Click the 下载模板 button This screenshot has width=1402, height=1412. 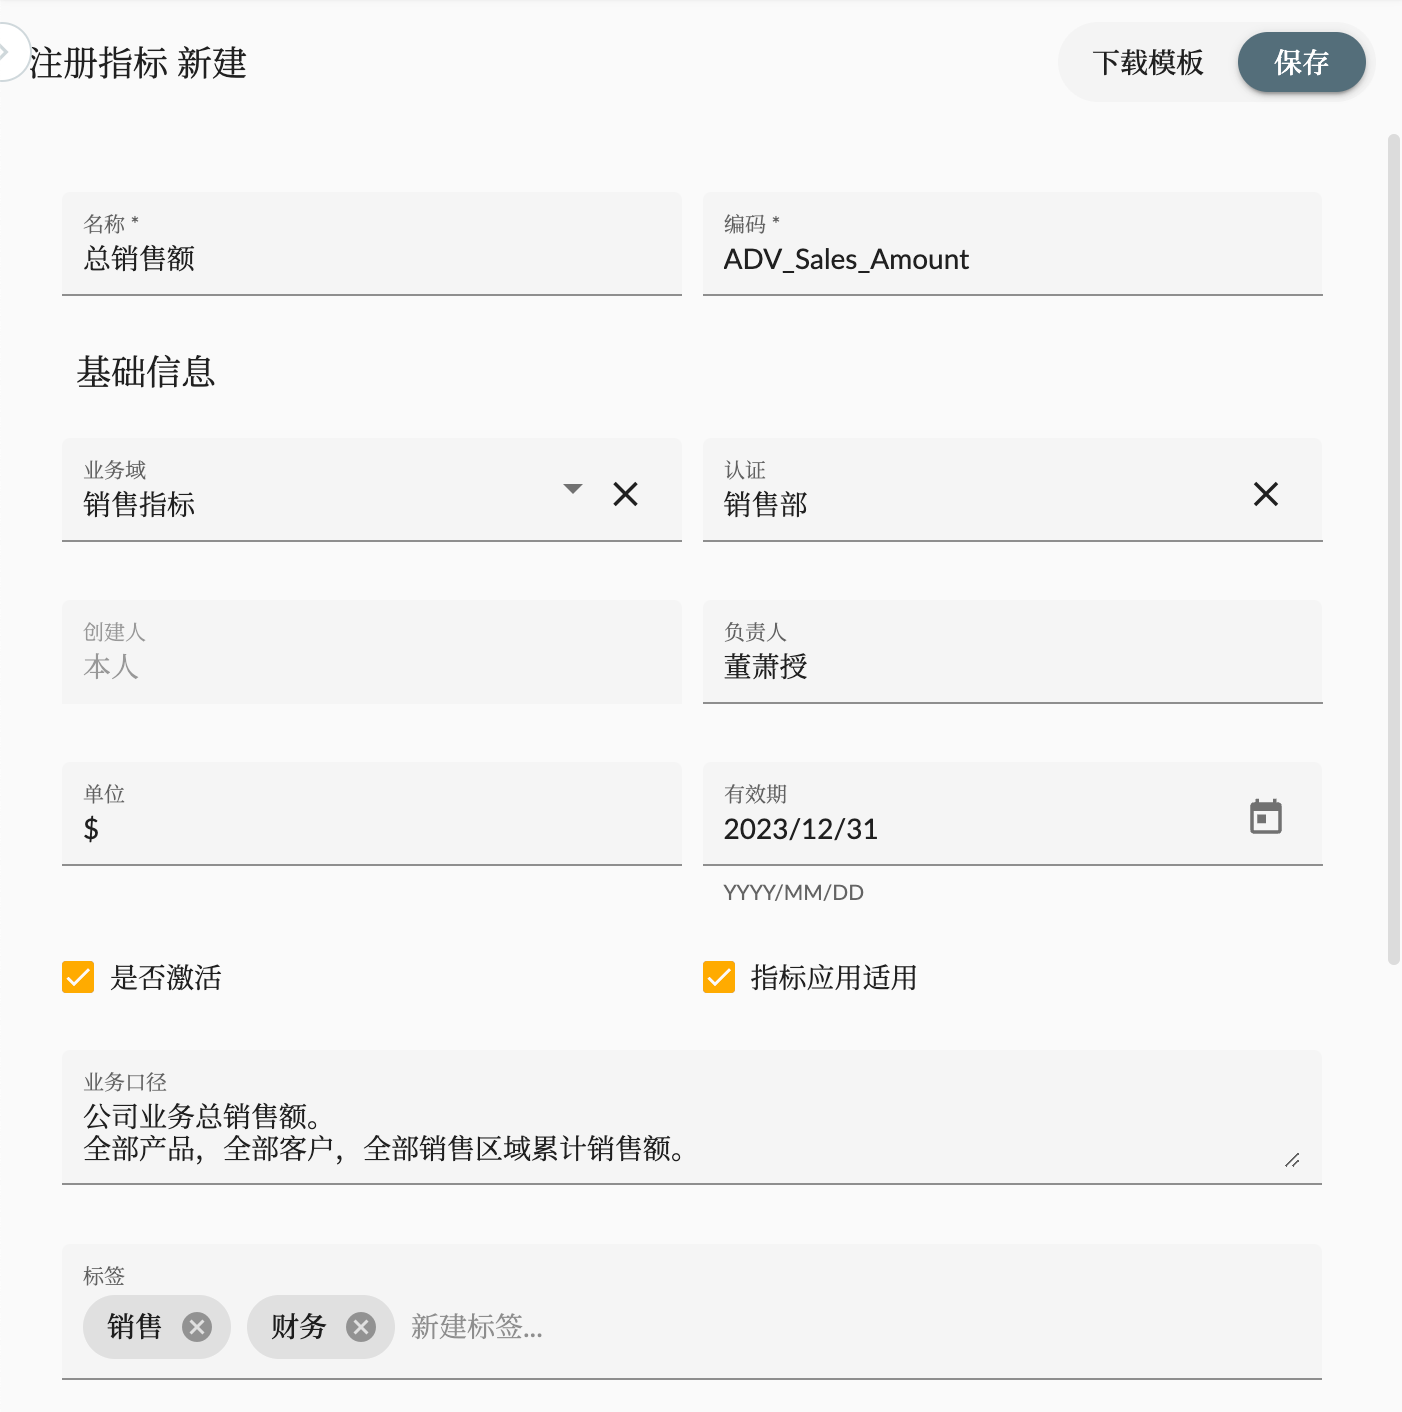pos(1150,62)
